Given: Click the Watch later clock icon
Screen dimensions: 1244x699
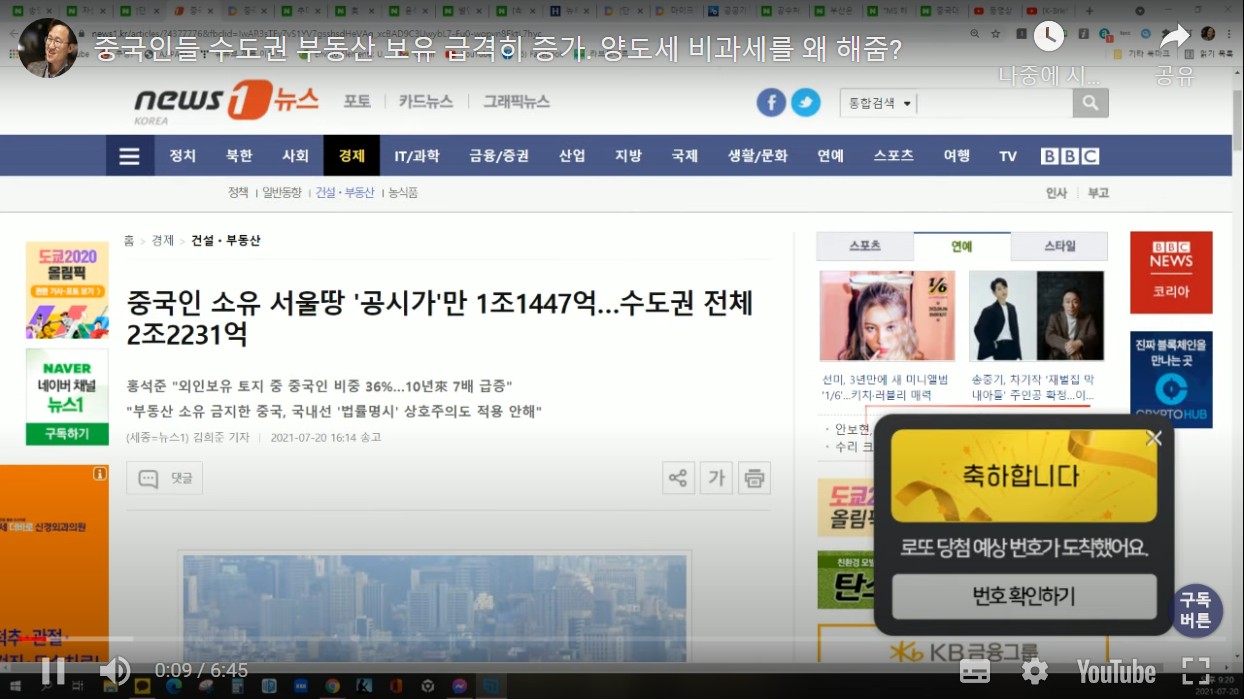Looking at the screenshot, I should click(x=1048, y=37).
